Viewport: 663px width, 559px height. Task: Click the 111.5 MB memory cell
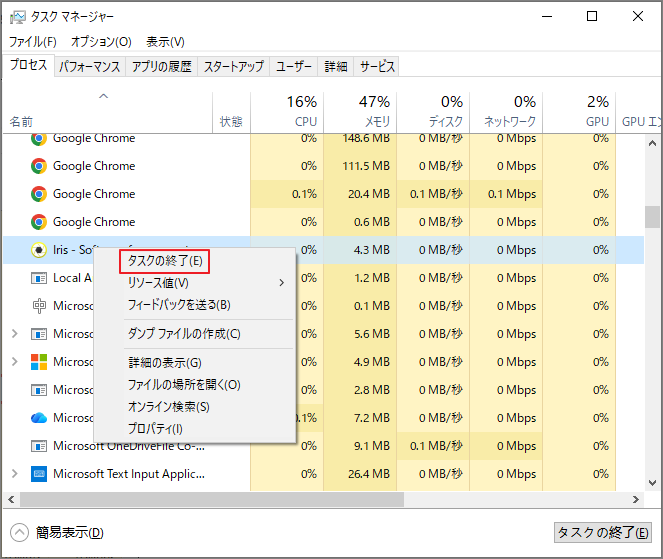(x=360, y=166)
